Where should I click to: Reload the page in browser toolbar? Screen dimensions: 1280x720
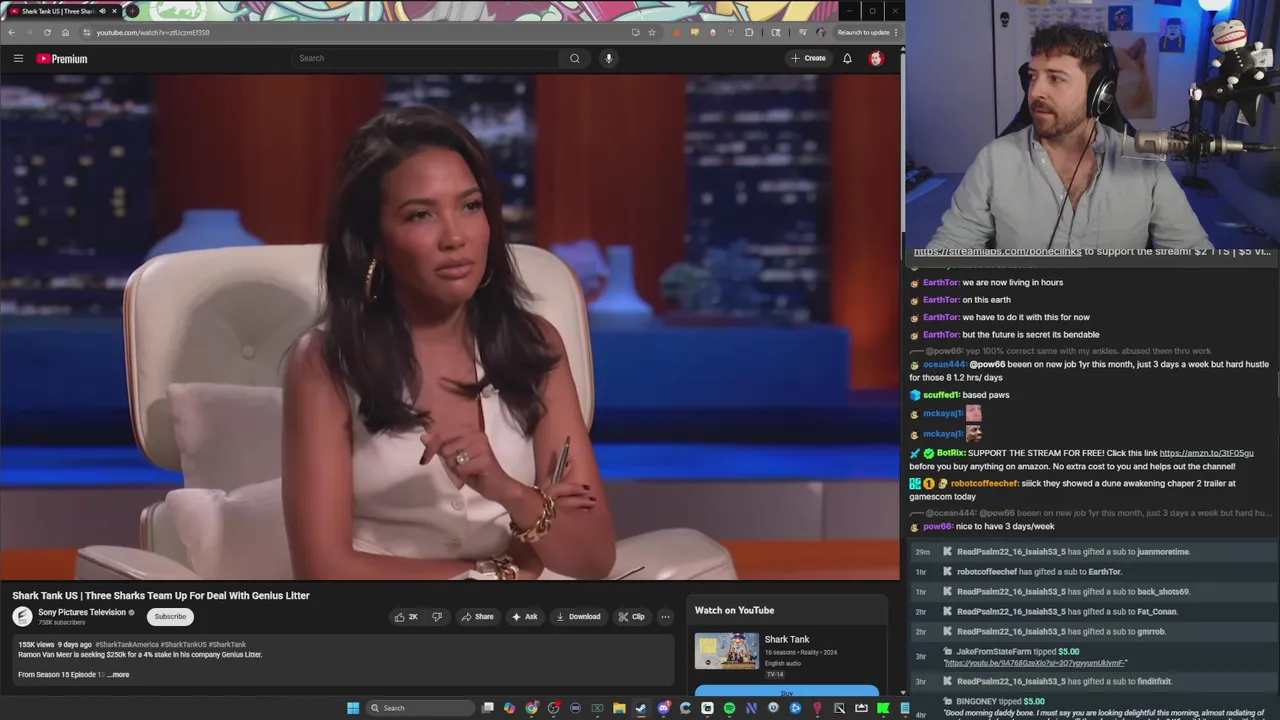pyautogui.click(x=47, y=32)
